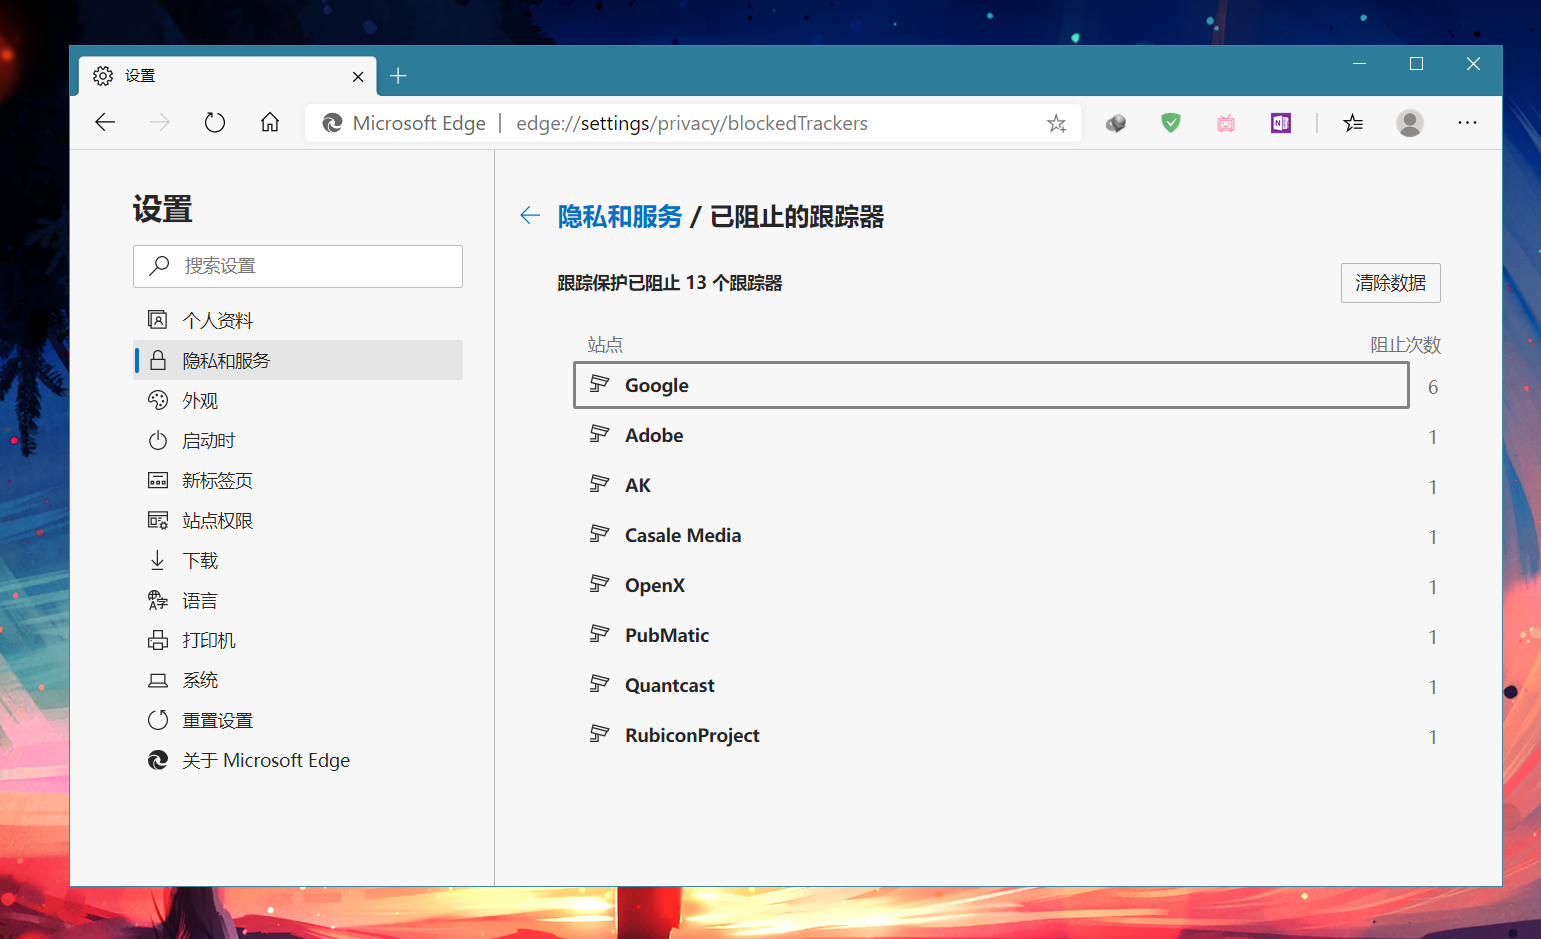
Task: Open 下载 settings section
Action: click(298, 560)
